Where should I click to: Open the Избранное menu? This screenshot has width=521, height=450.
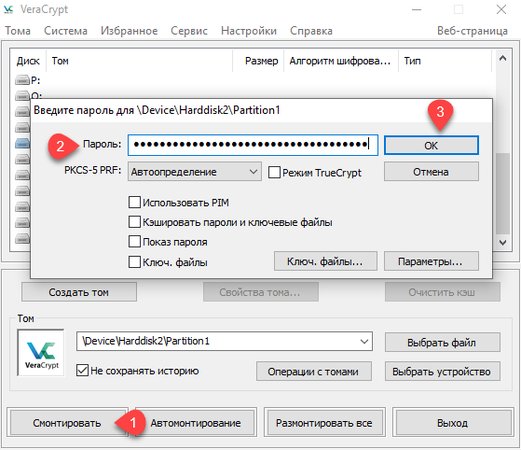[129, 31]
